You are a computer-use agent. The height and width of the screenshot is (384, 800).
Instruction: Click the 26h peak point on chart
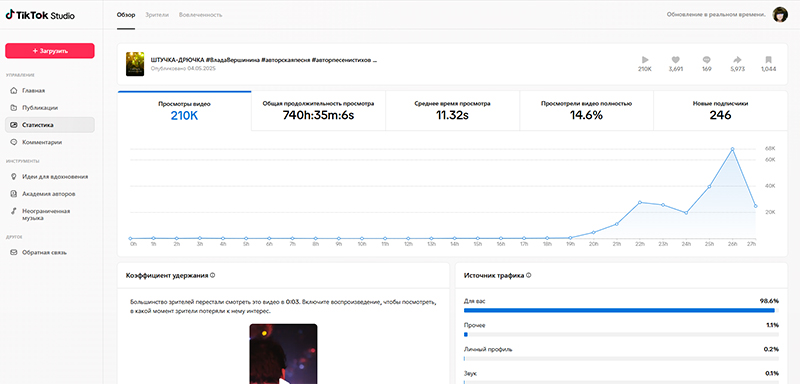point(732,149)
